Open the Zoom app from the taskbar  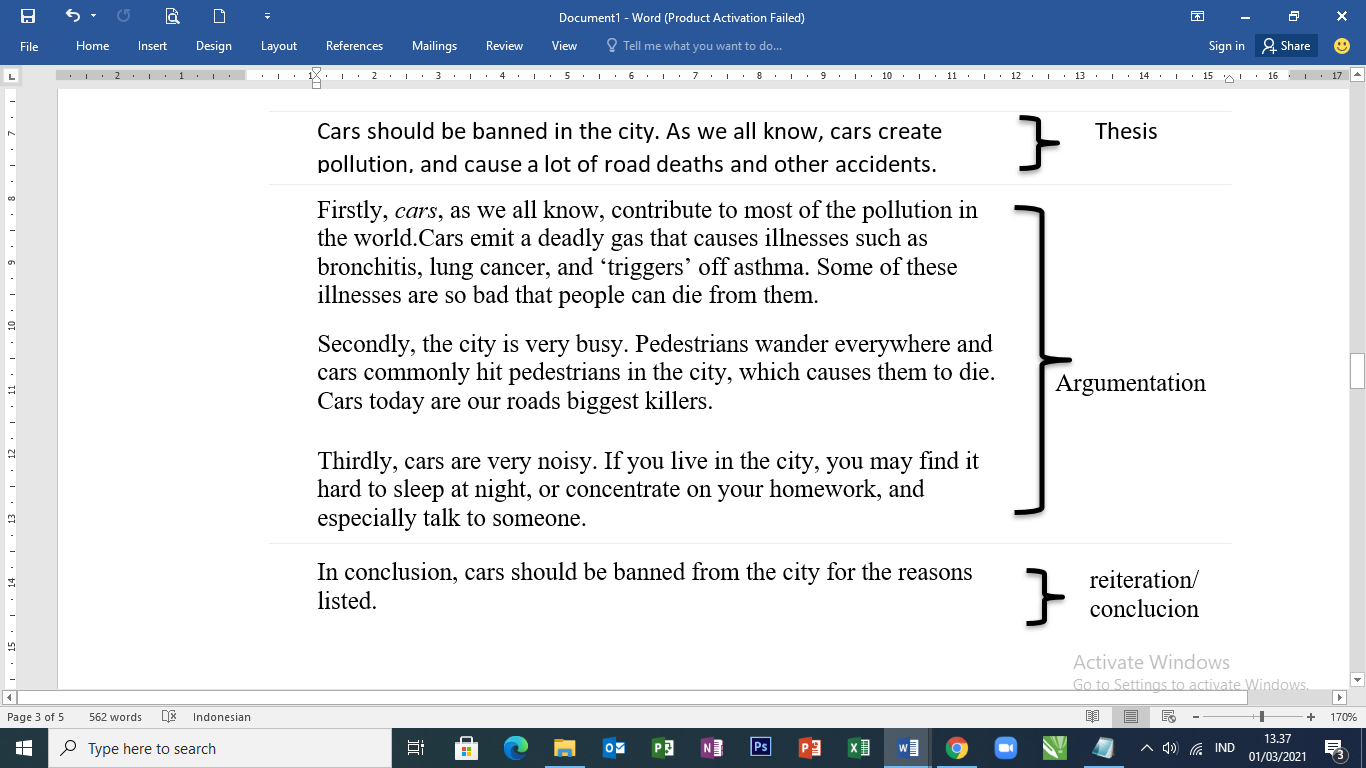[x=1005, y=748]
